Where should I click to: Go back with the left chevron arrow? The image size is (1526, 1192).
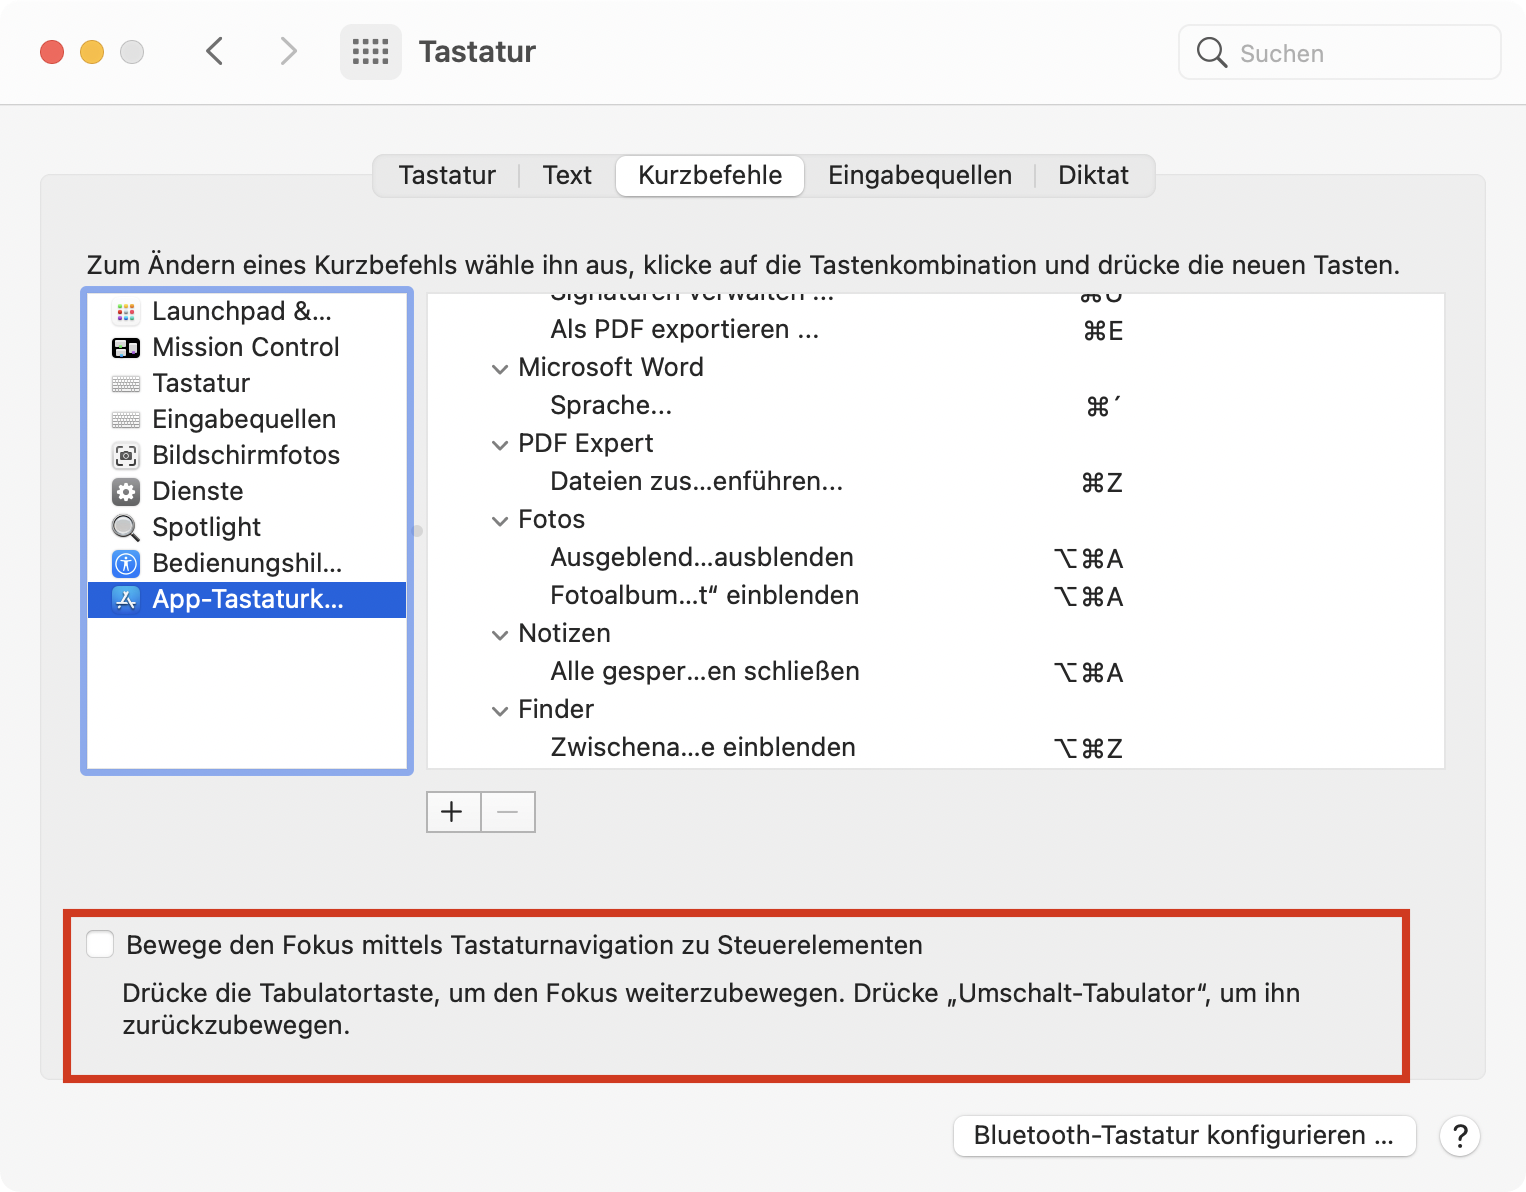click(x=214, y=51)
